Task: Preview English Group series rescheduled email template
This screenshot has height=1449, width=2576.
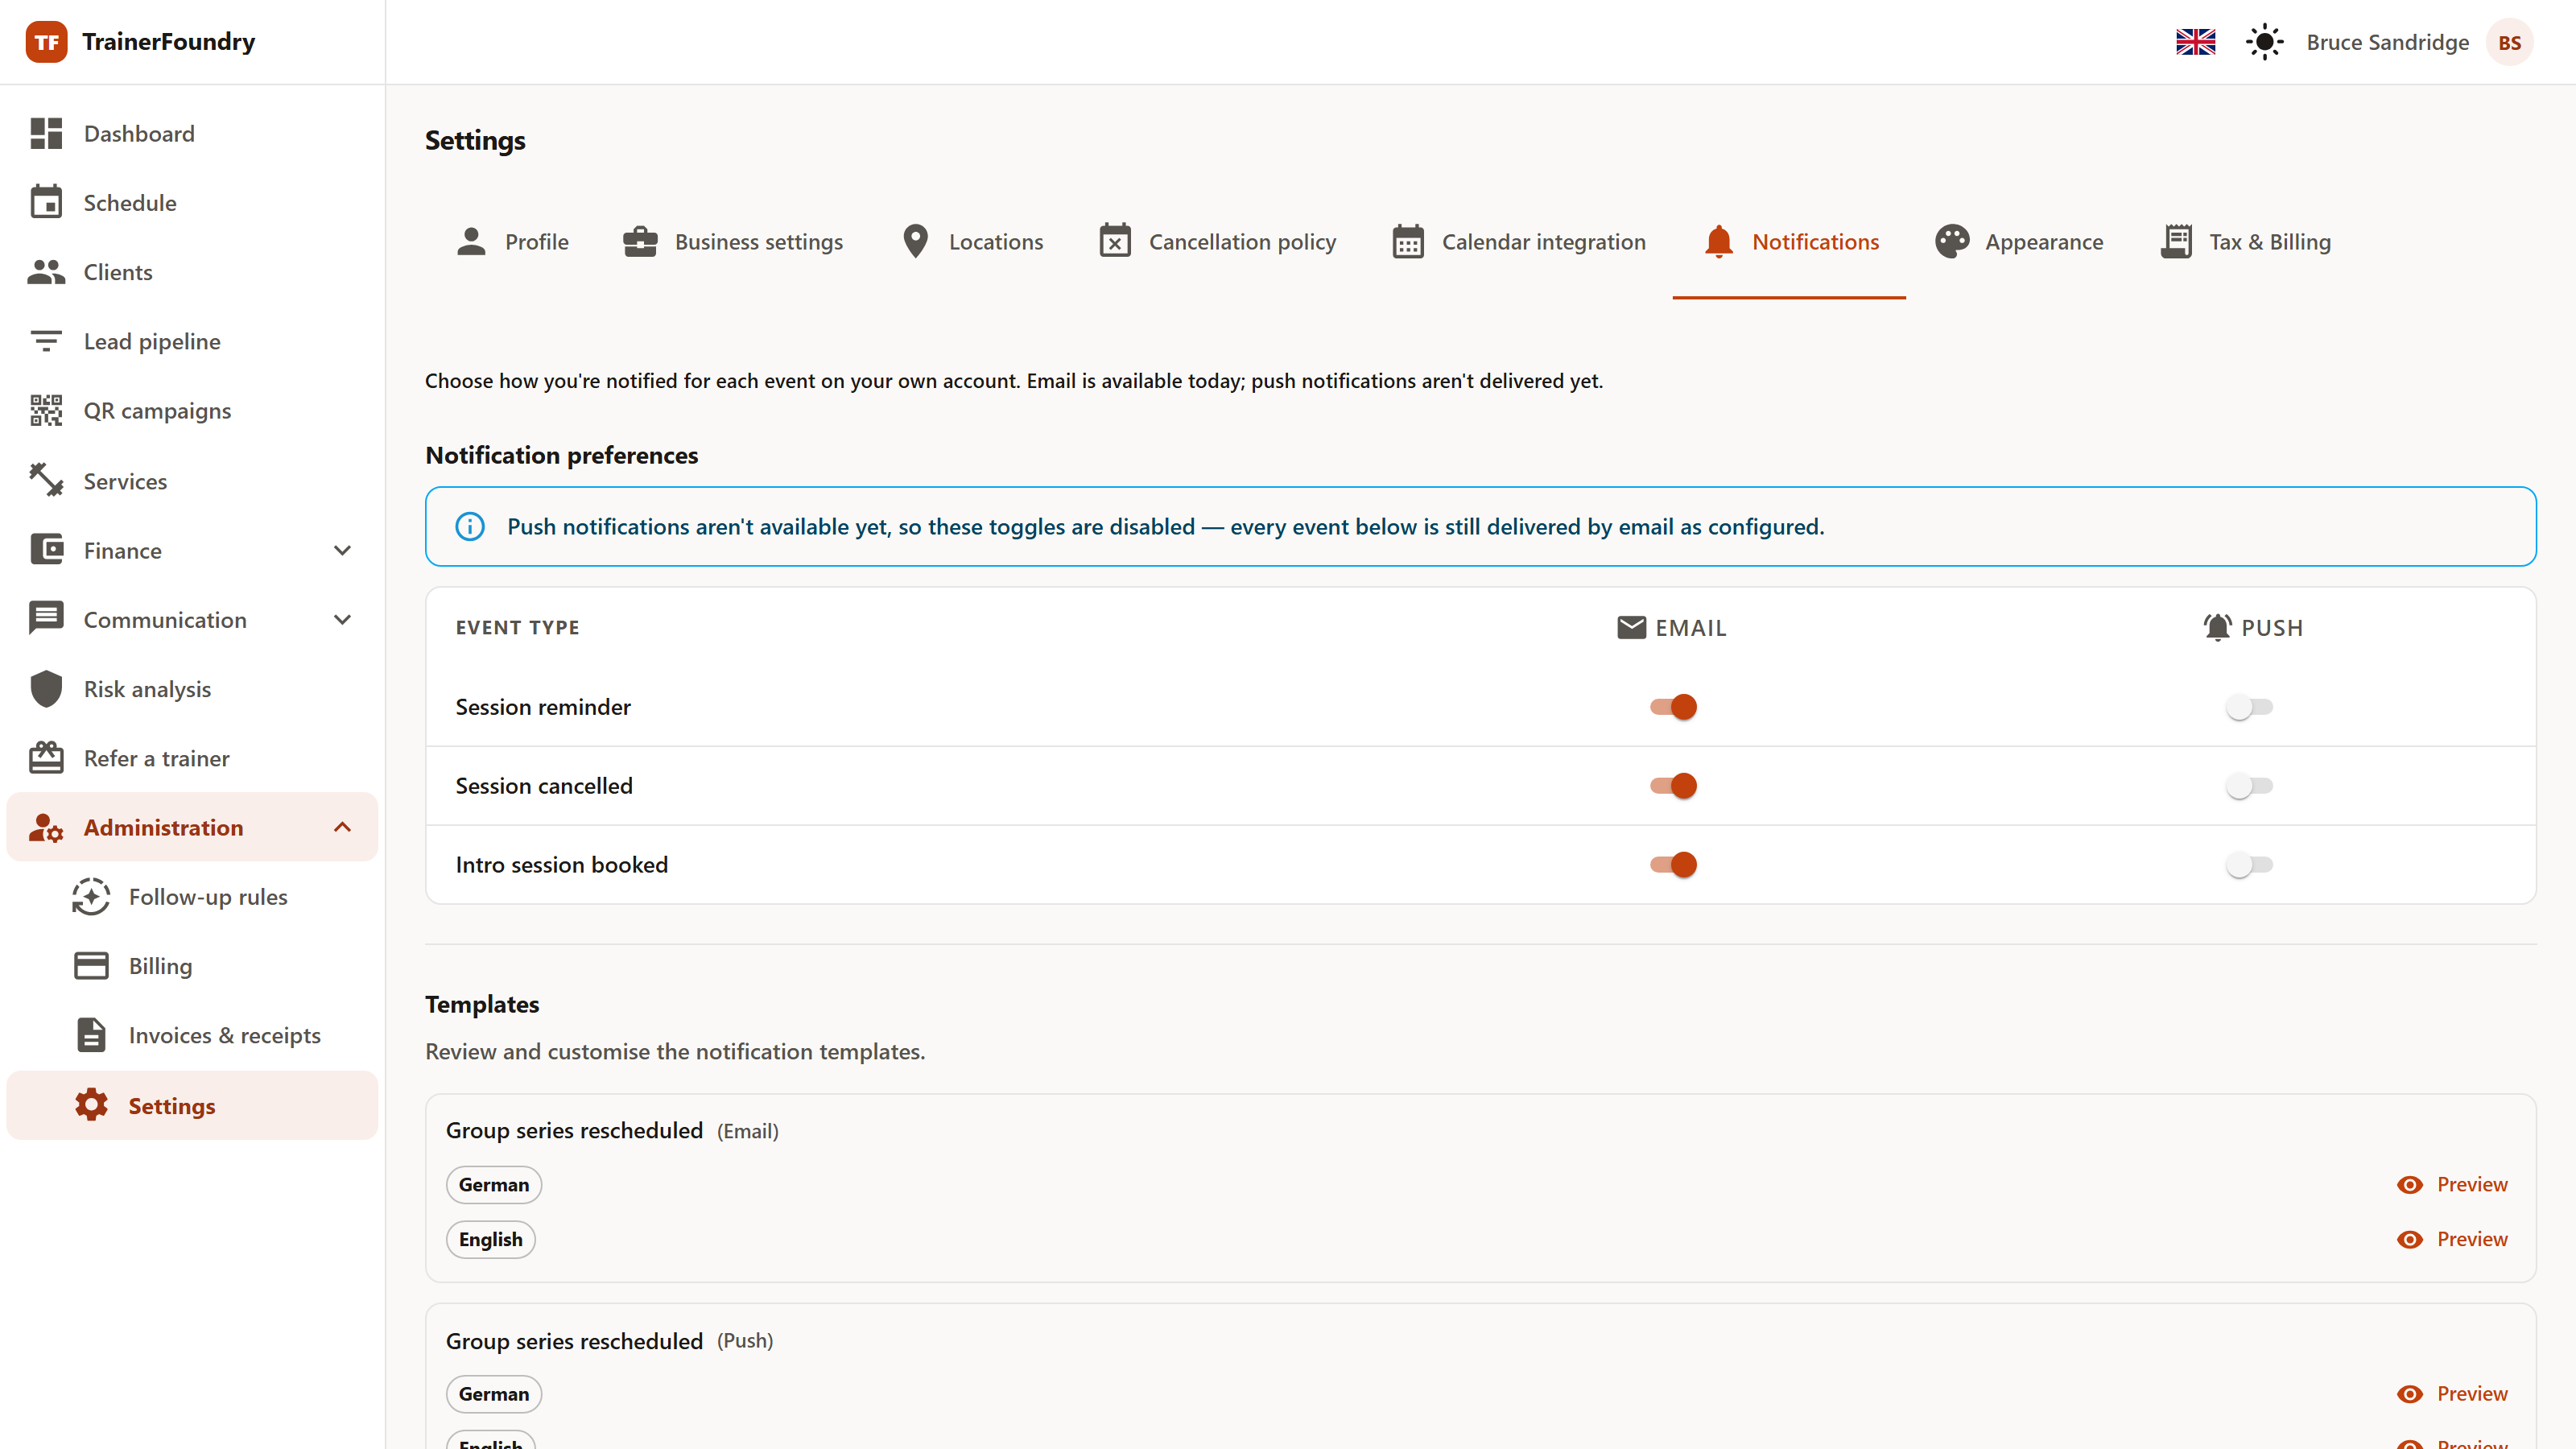Action: pyautogui.click(x=2452, y=1239)
